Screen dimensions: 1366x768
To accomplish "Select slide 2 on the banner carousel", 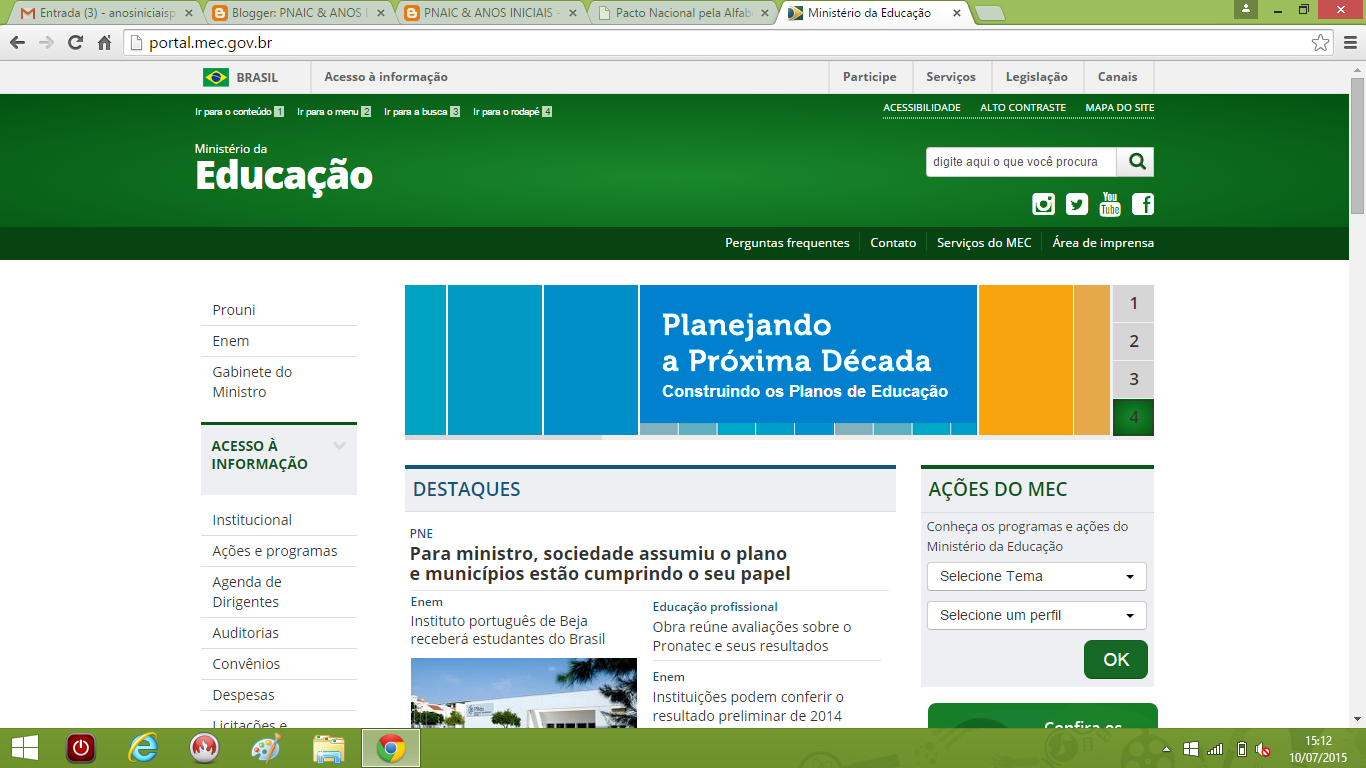I will 1132,341.
